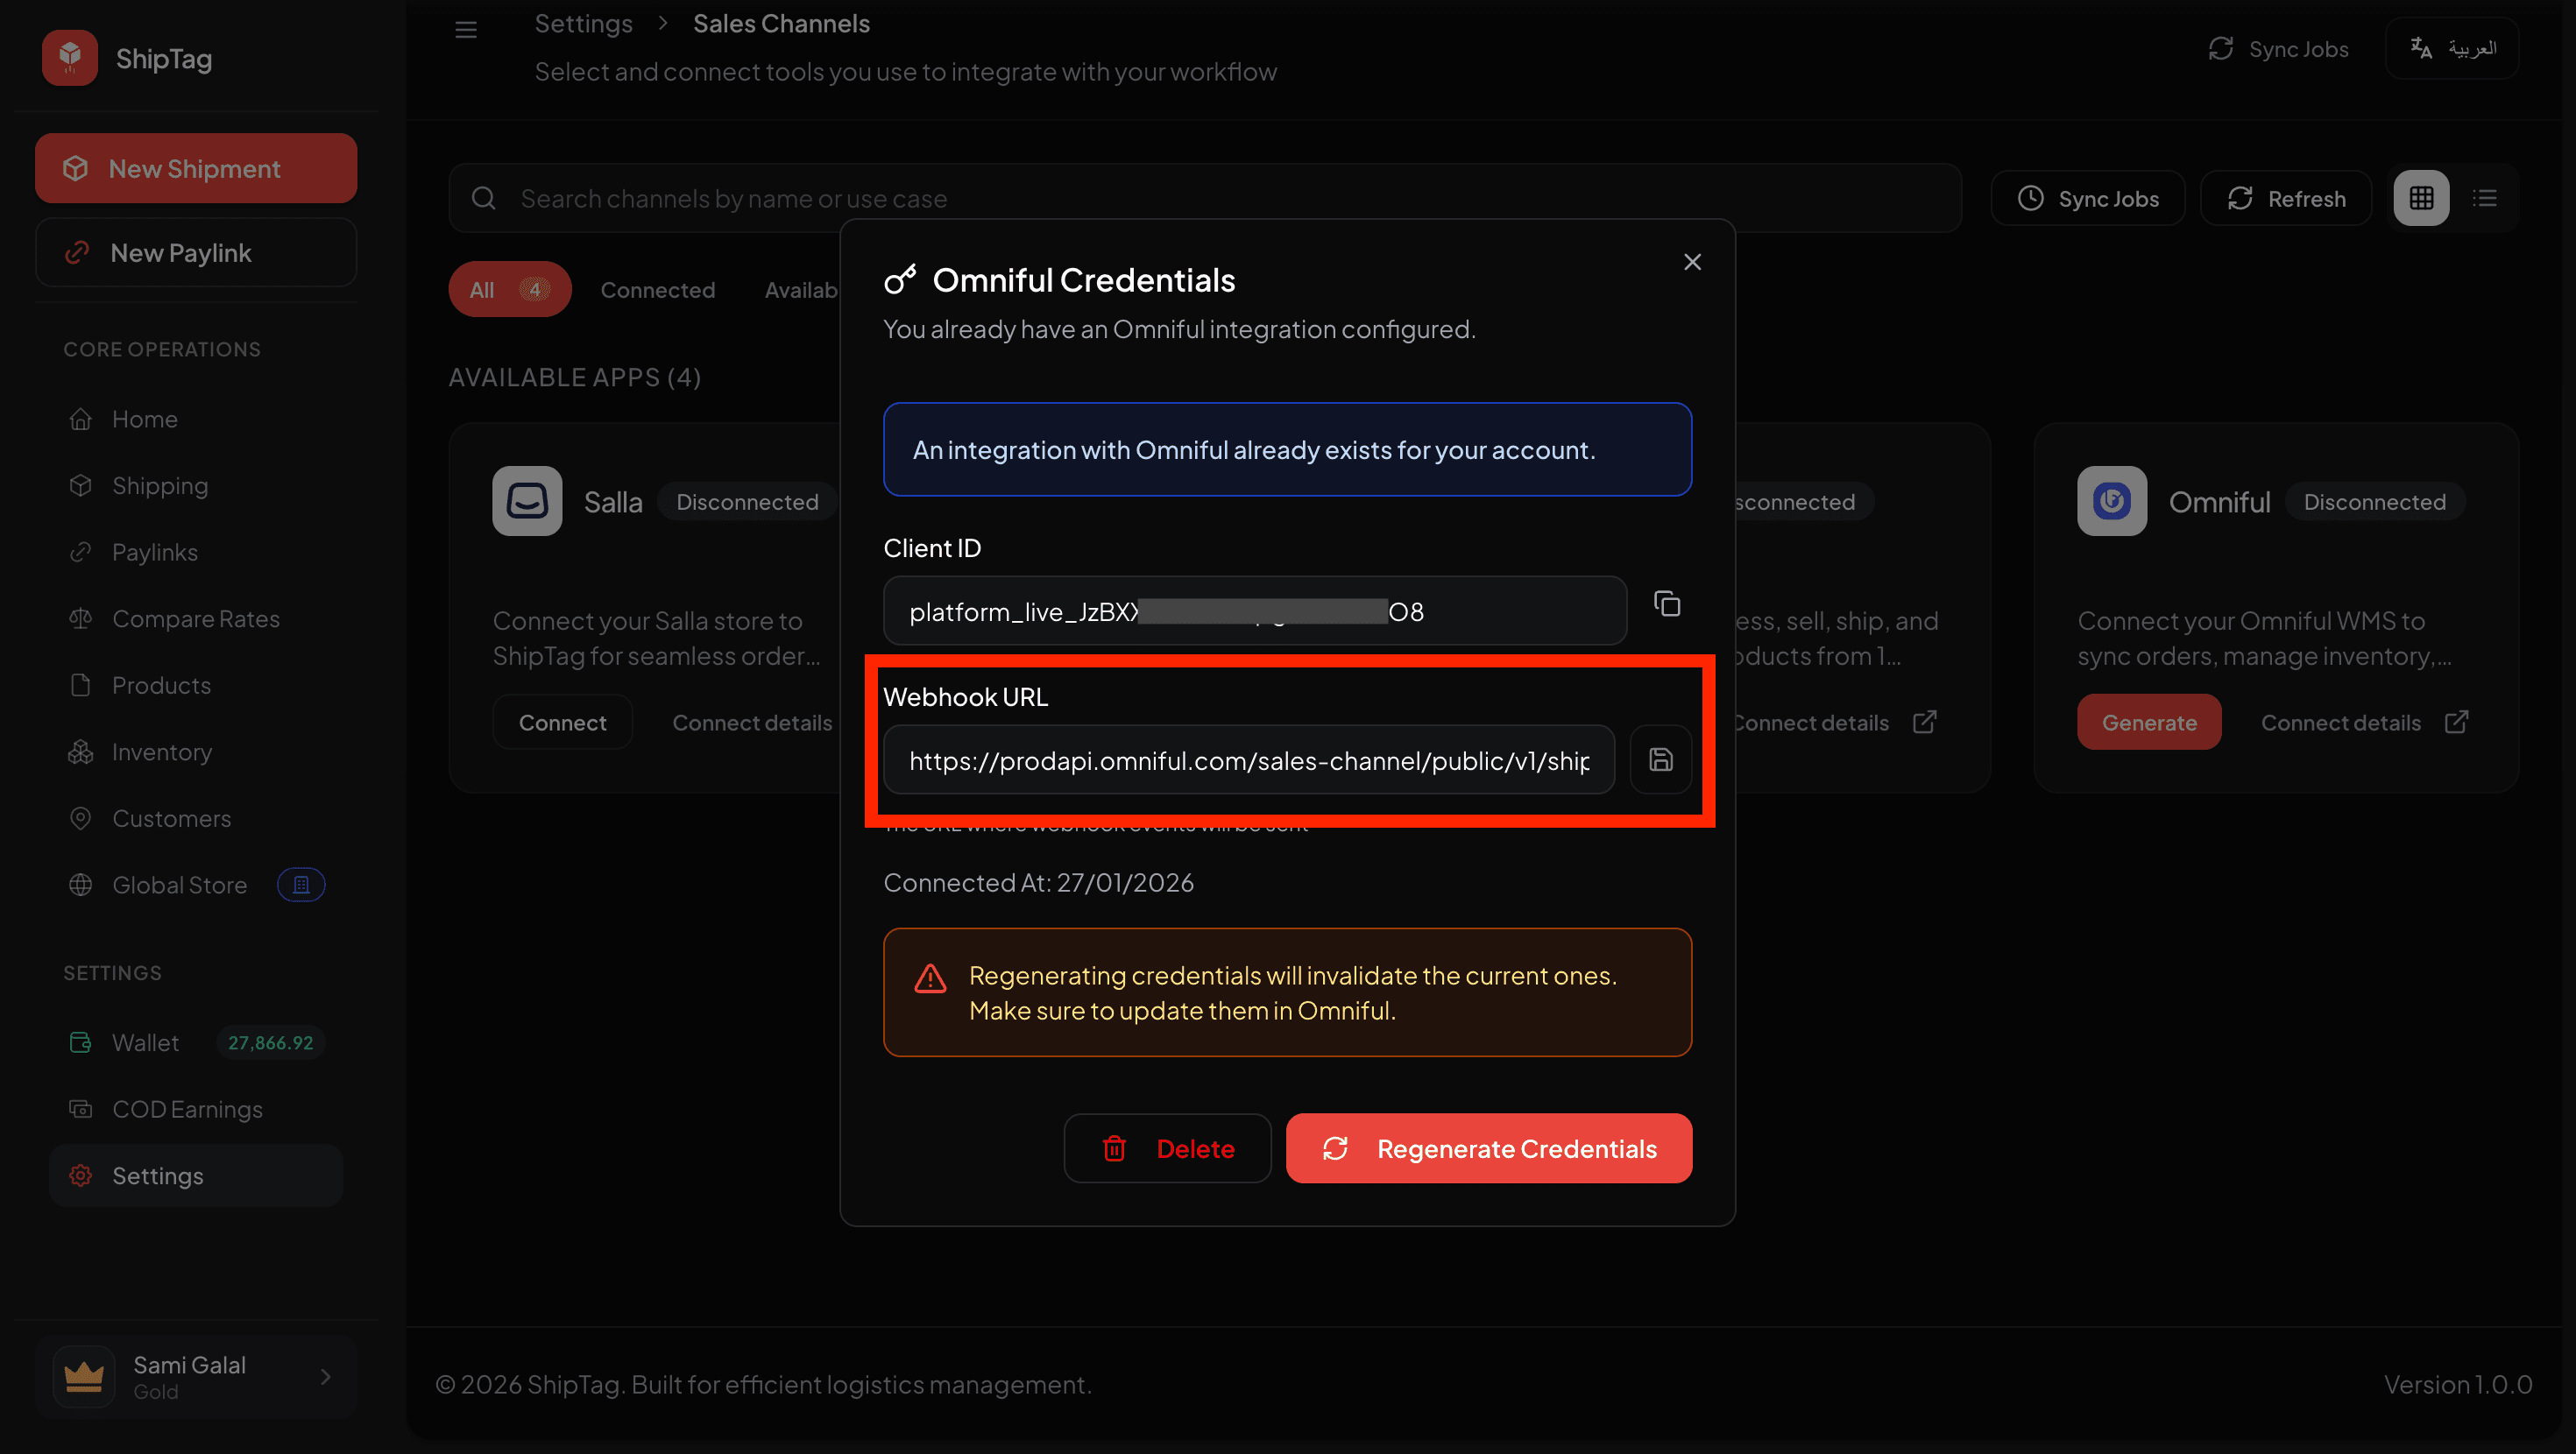The image size is (2576, 1454).
Task: Open the Wallet page in sidebar
Action: pyautogui.click(x=145, y=1042)
